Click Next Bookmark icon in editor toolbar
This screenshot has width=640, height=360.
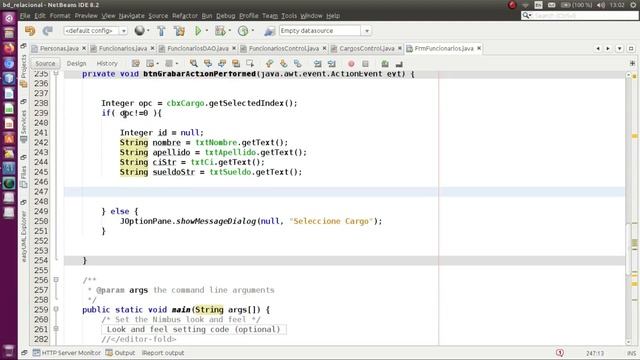pyautogui.click(x=283, y=64)
